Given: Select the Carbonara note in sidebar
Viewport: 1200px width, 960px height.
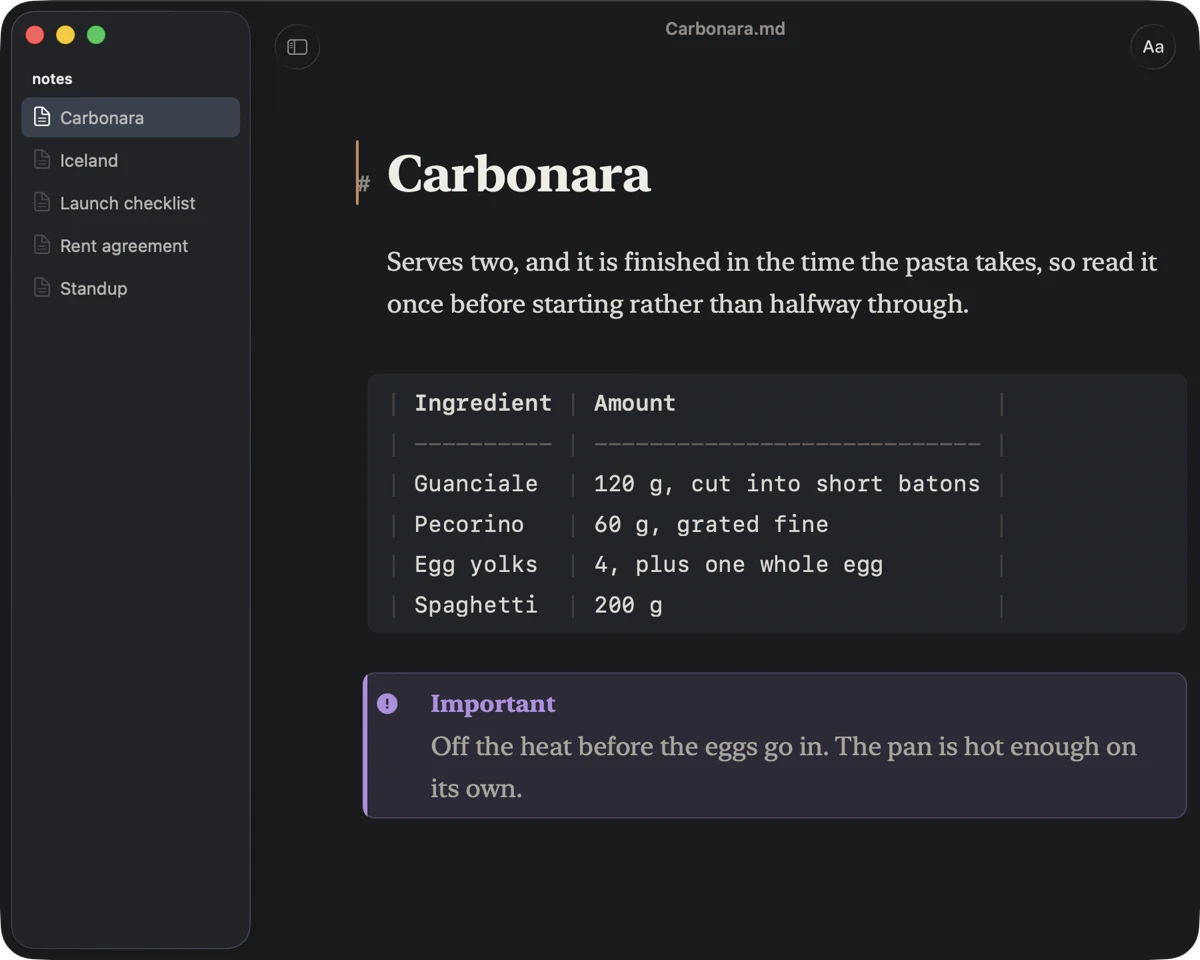Looking at the screenshot, I should [x=131, y=117].
